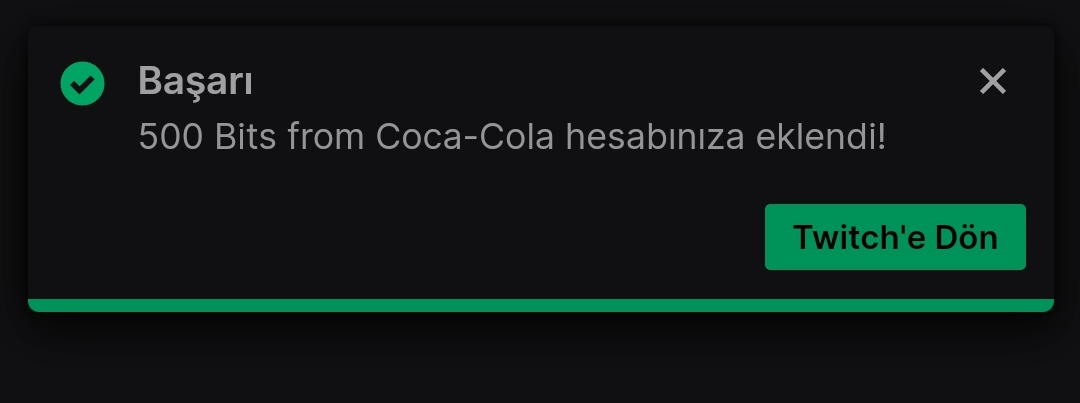Click the 'Coca-Cola' word in the message
This screenshot has height=403, width=1080.
[x=465, y=136]
